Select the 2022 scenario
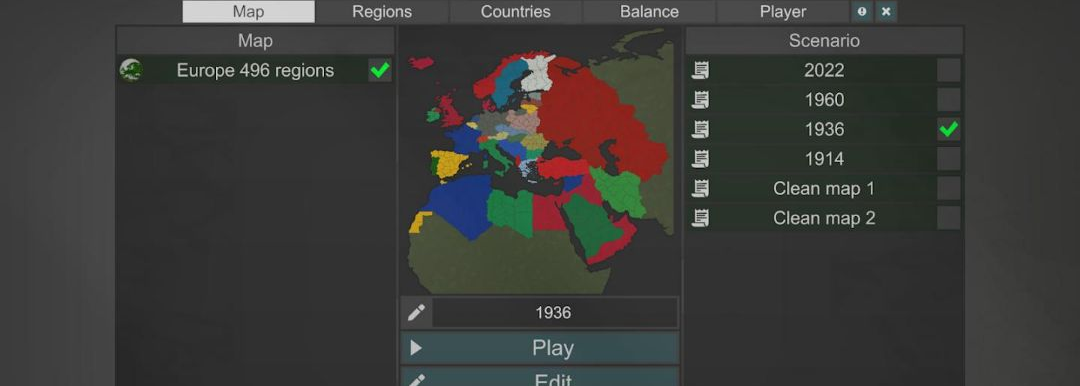The width and height of the screenshot is (1080, 386). point(824,70)
